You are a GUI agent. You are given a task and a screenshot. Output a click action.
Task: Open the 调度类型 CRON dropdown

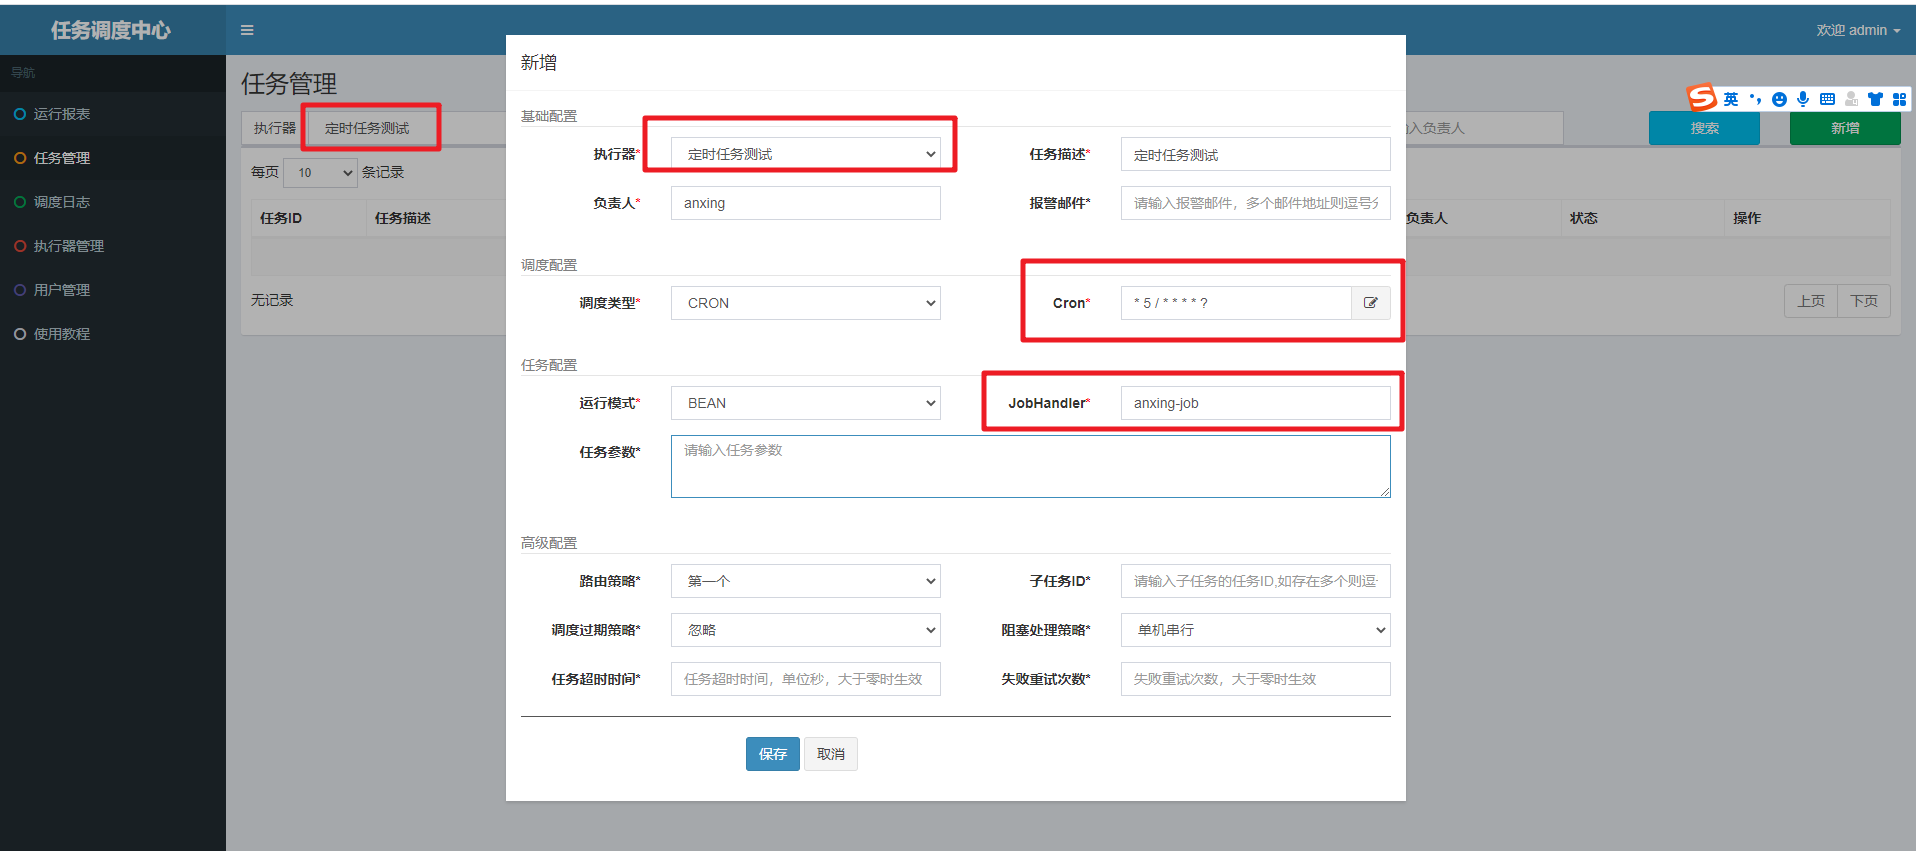tap(806, 303)
